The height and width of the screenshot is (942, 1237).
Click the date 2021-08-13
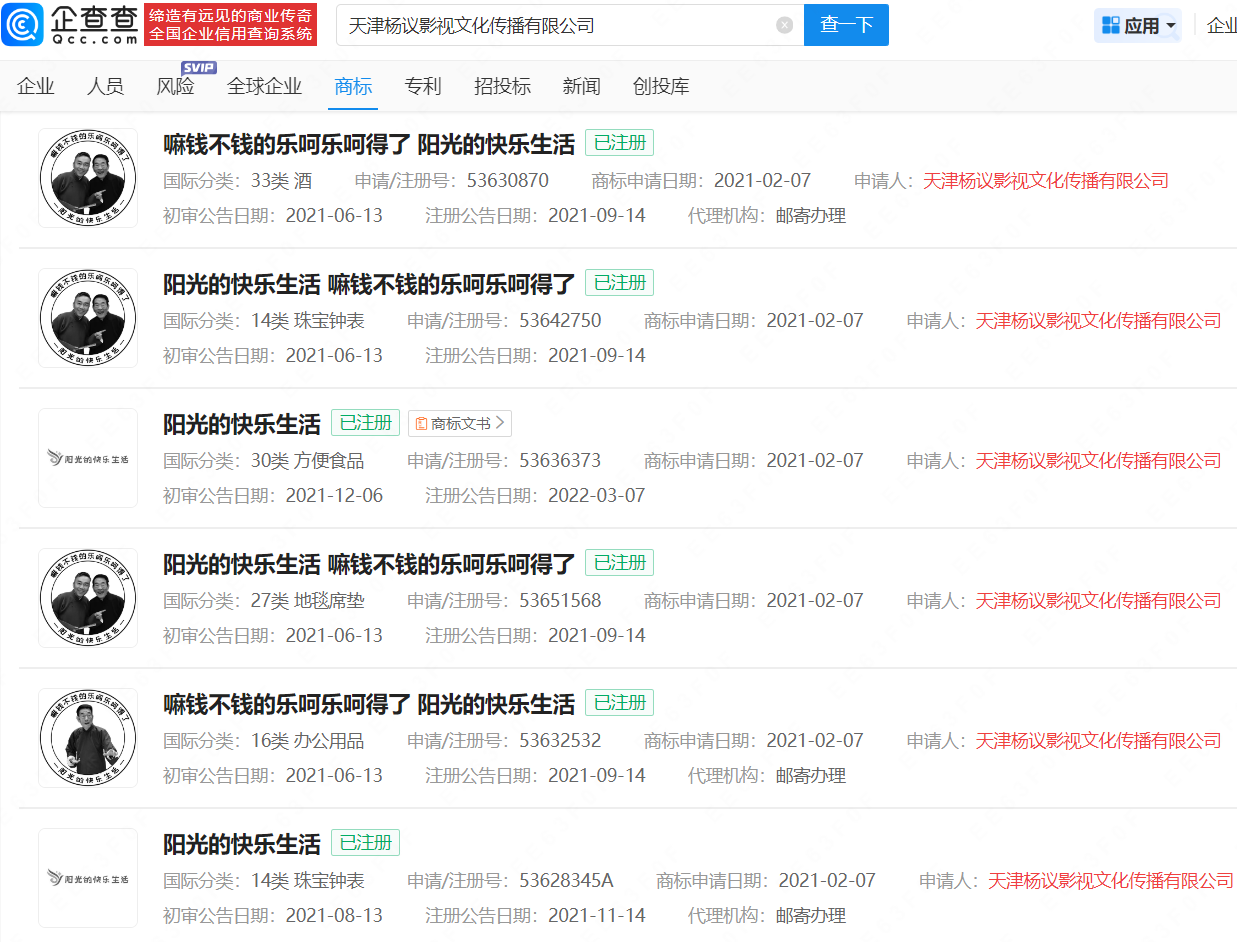[x=334, y=916]
